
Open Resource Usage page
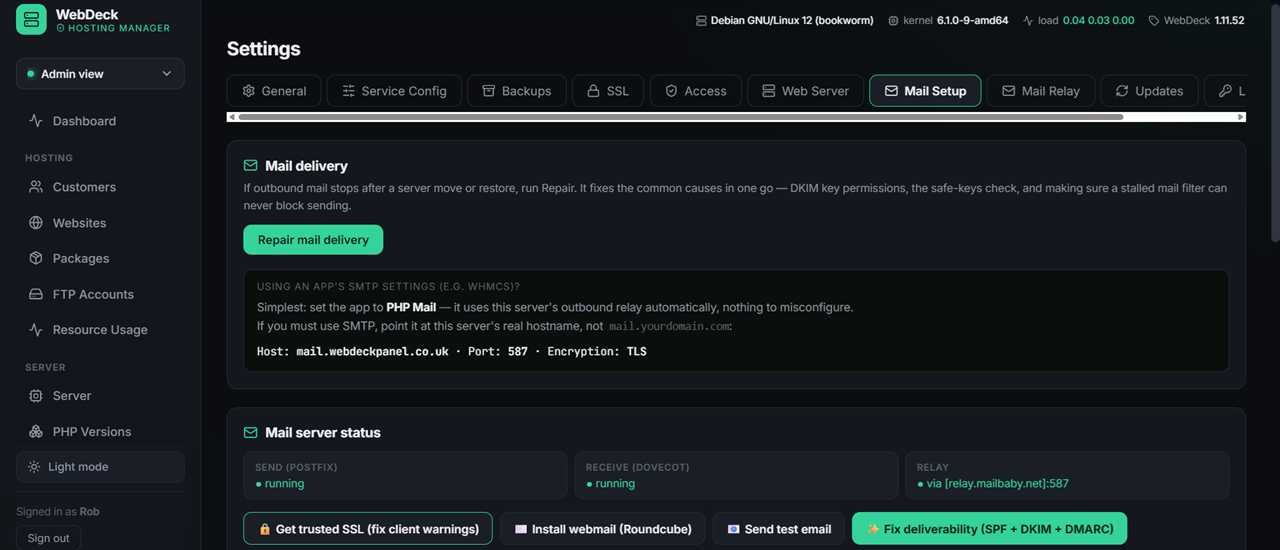click(x=100, y=330)
